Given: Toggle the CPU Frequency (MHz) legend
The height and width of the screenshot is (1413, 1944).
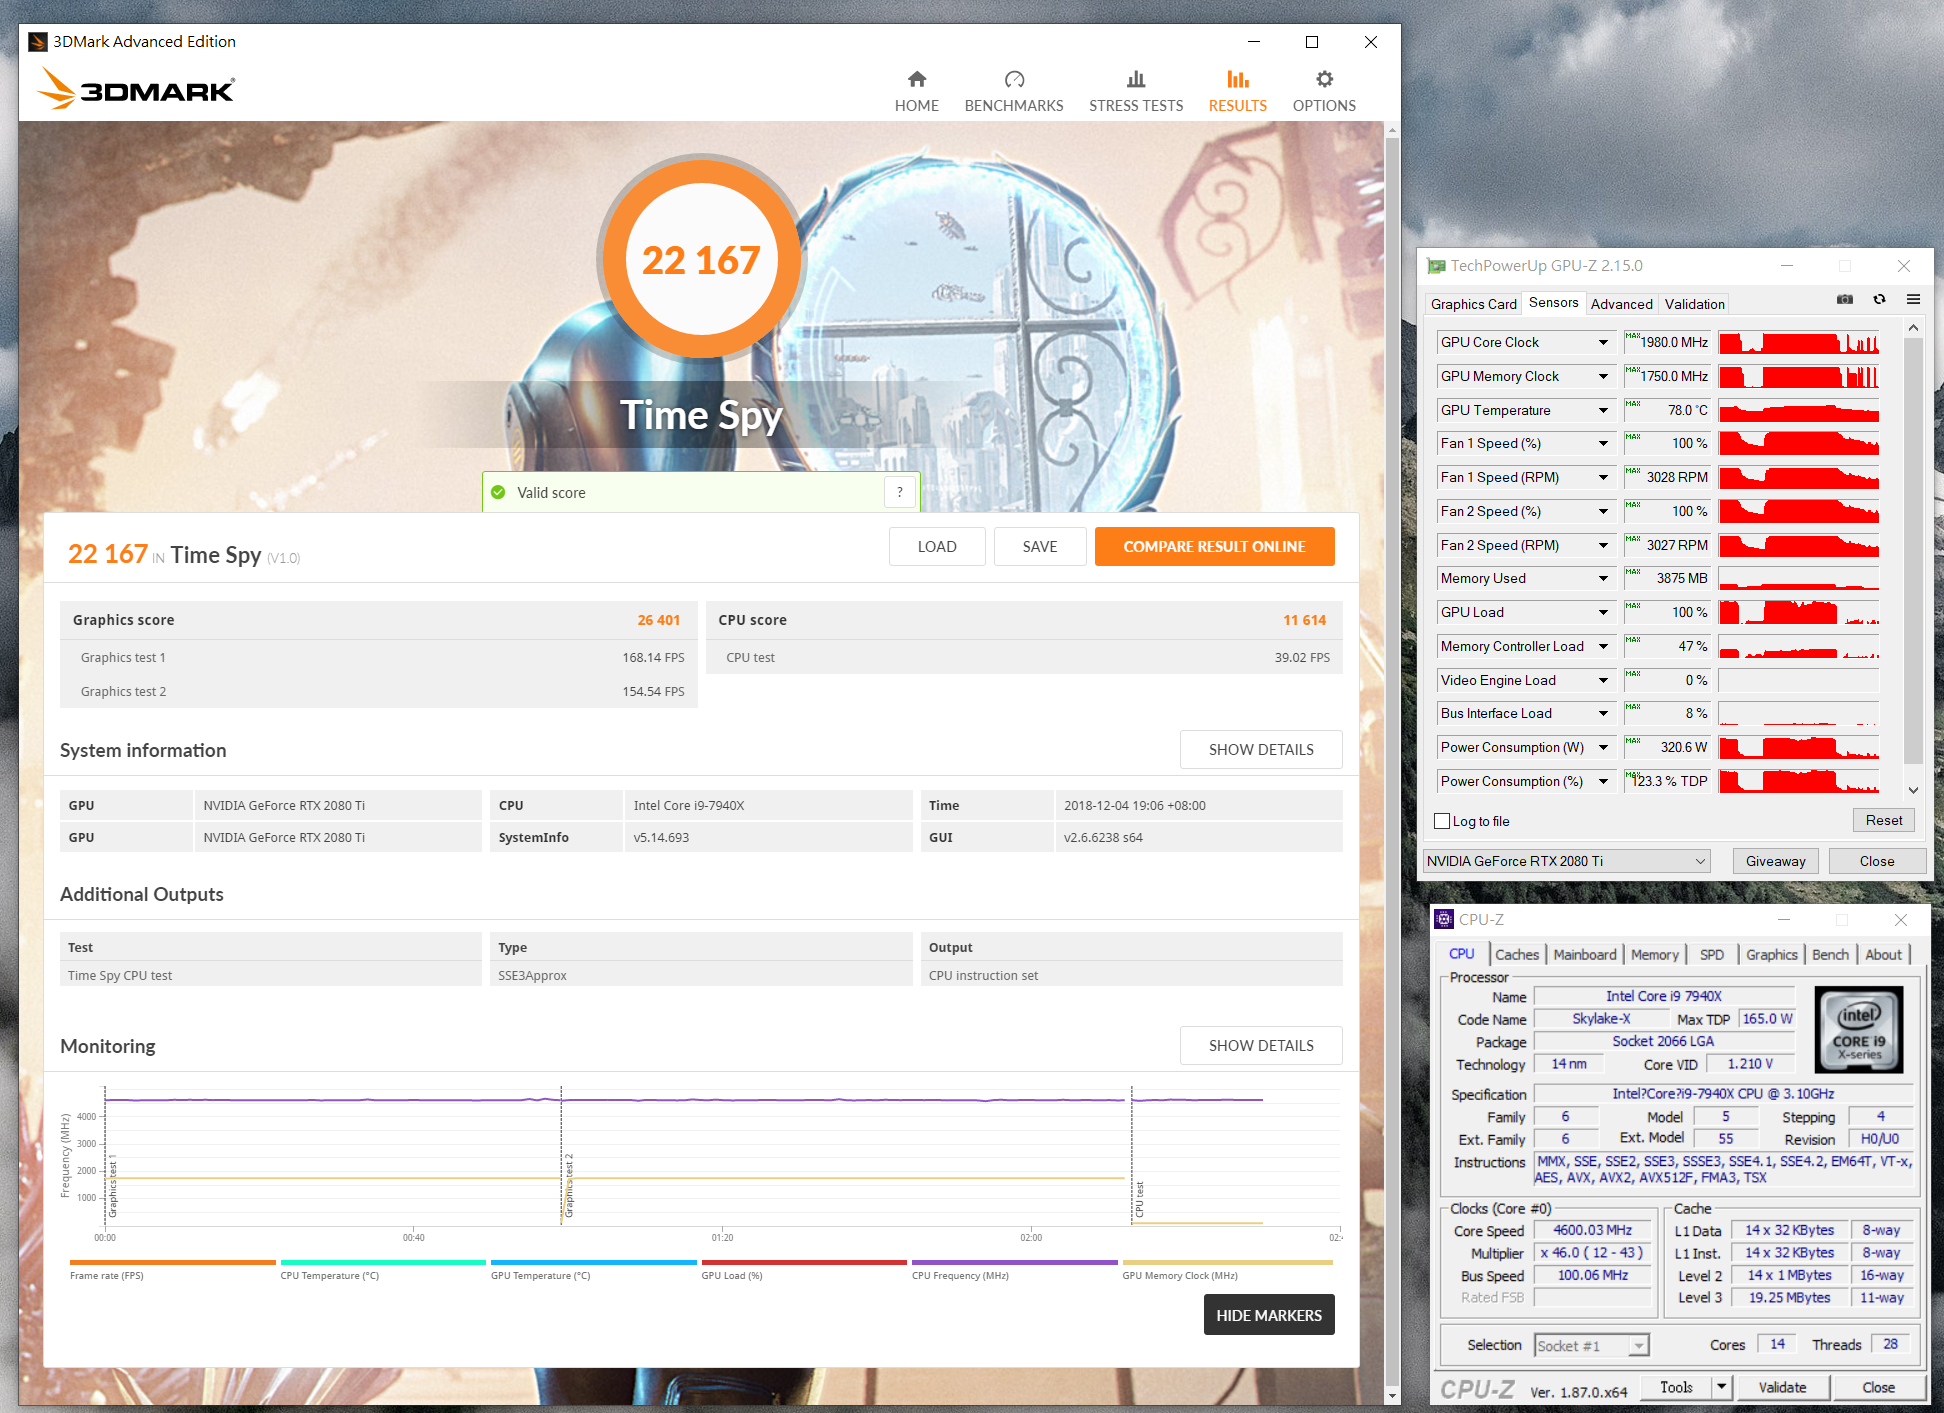Looking at the screenshot, I should point(1014,1269).
